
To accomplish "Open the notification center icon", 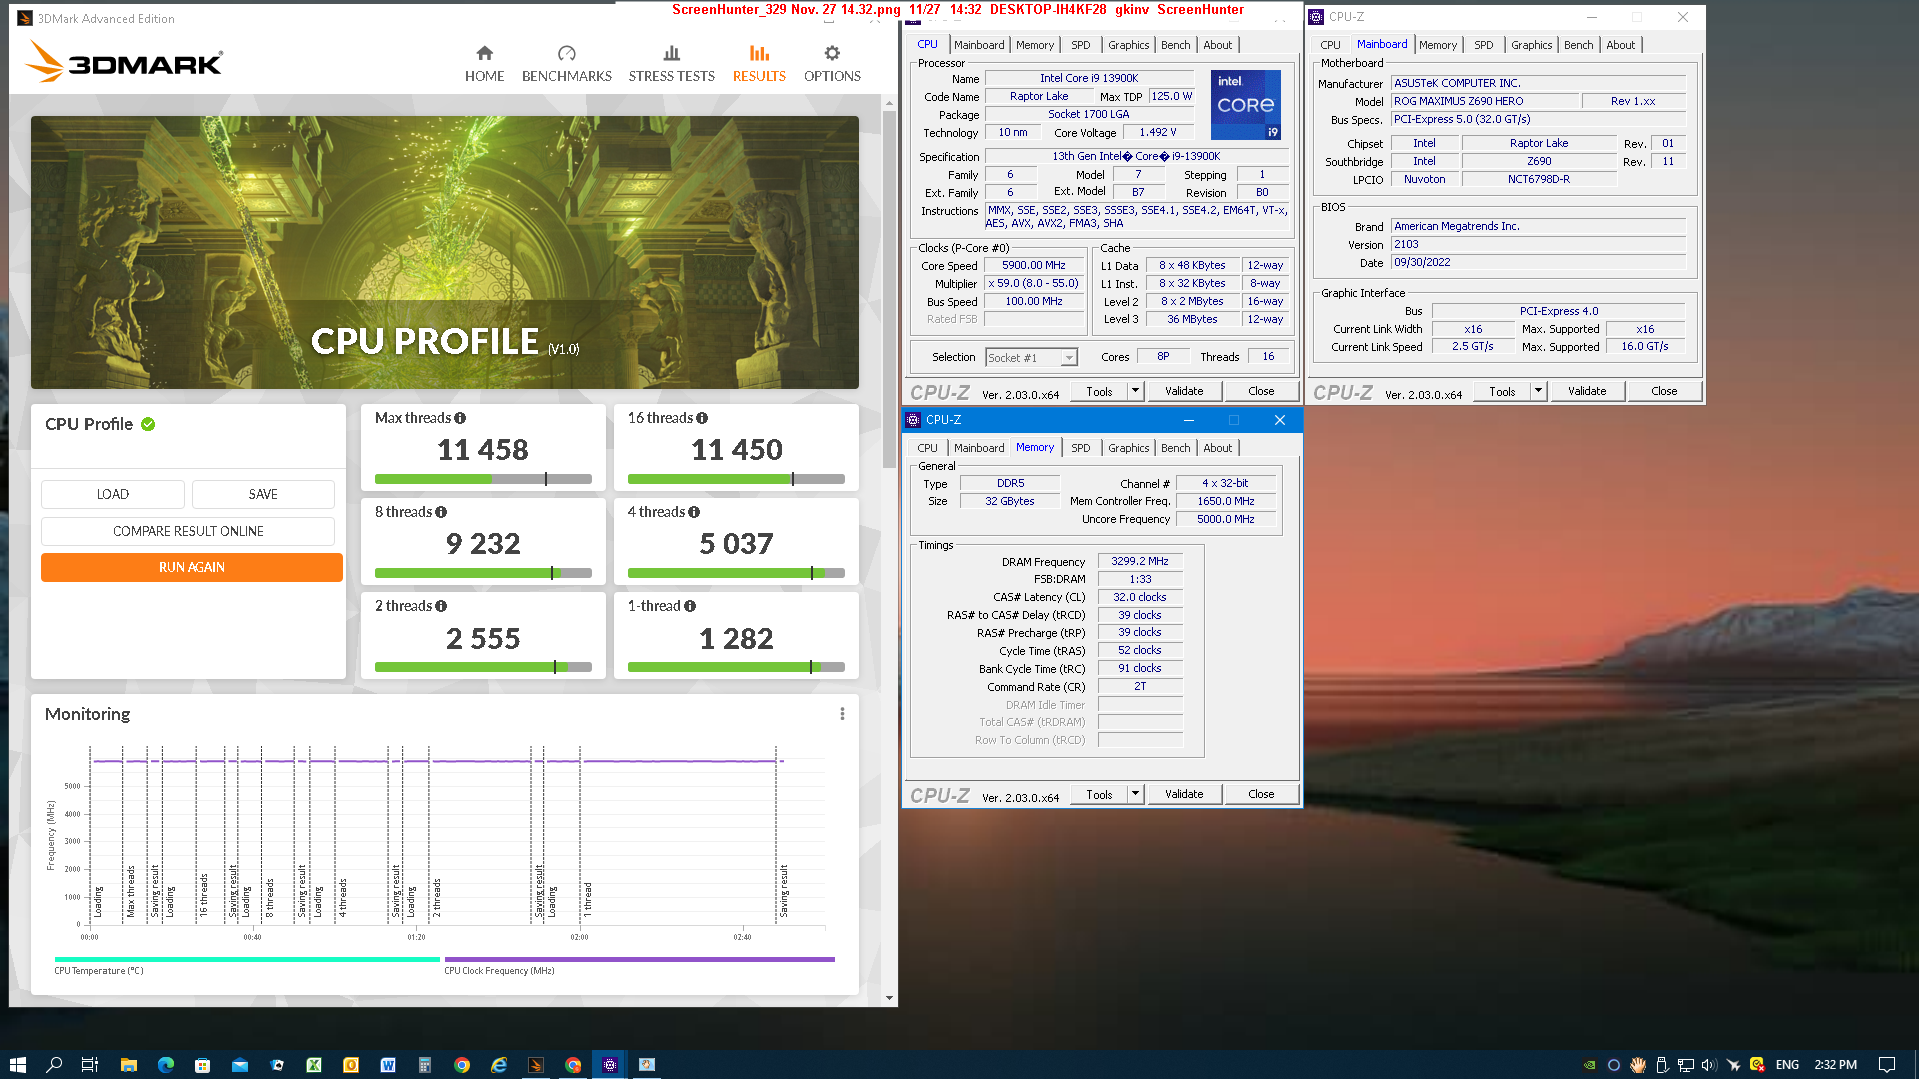I will click(1886, 1065).
